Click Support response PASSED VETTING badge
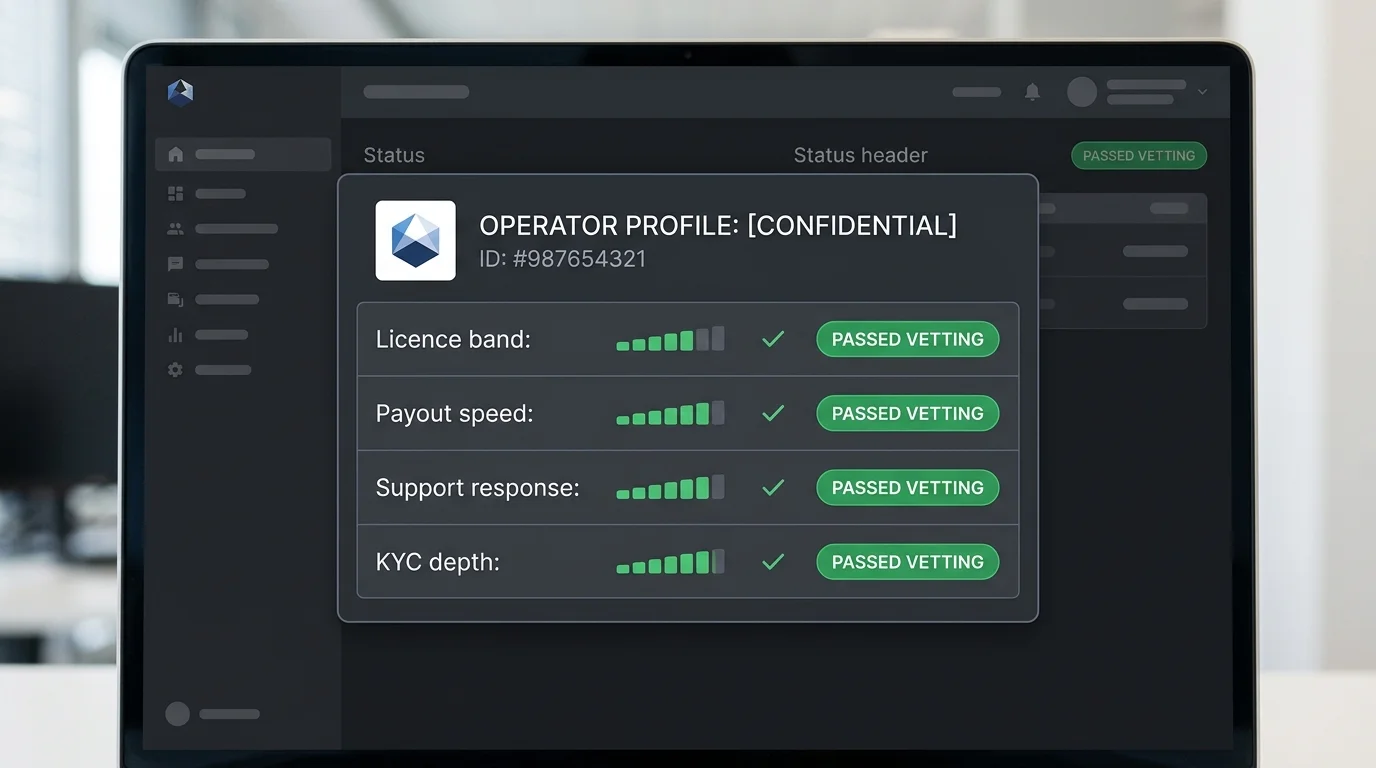 point(908,488)
